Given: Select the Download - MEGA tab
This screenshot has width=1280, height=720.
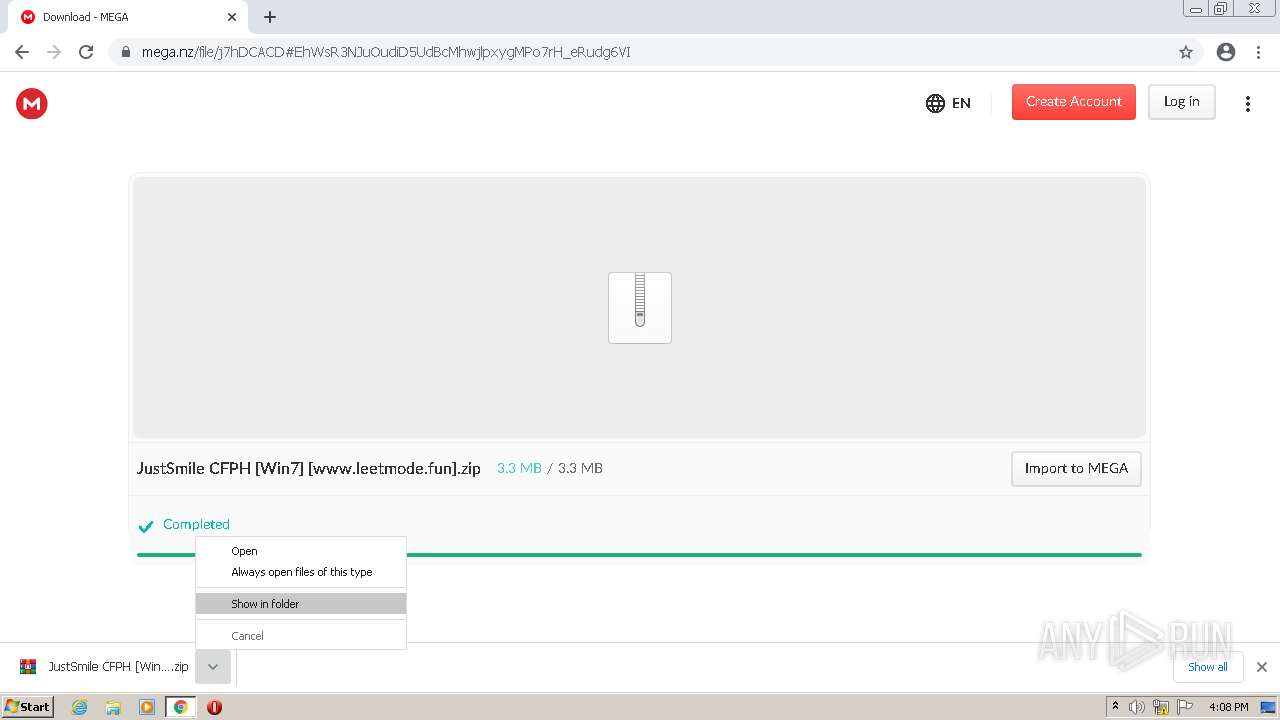Looking at the screenshot, I should point(128,17).
